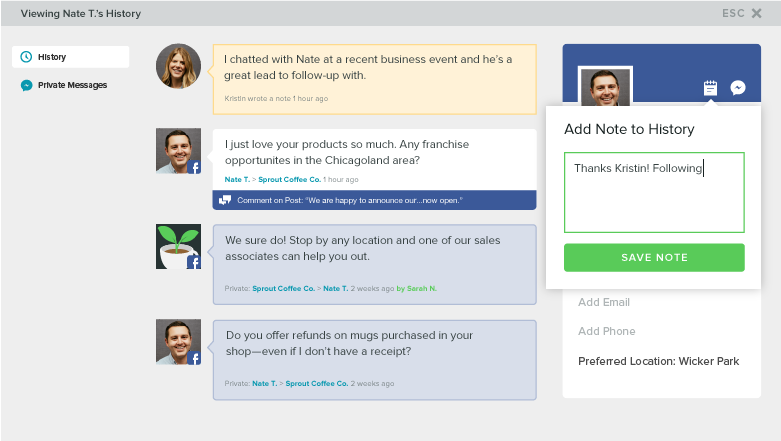The height and width of the screenshot is (441, 781).
Task: Click Facebook badge on Sprout Coffee avatar
Action: (x=194, y=262)
